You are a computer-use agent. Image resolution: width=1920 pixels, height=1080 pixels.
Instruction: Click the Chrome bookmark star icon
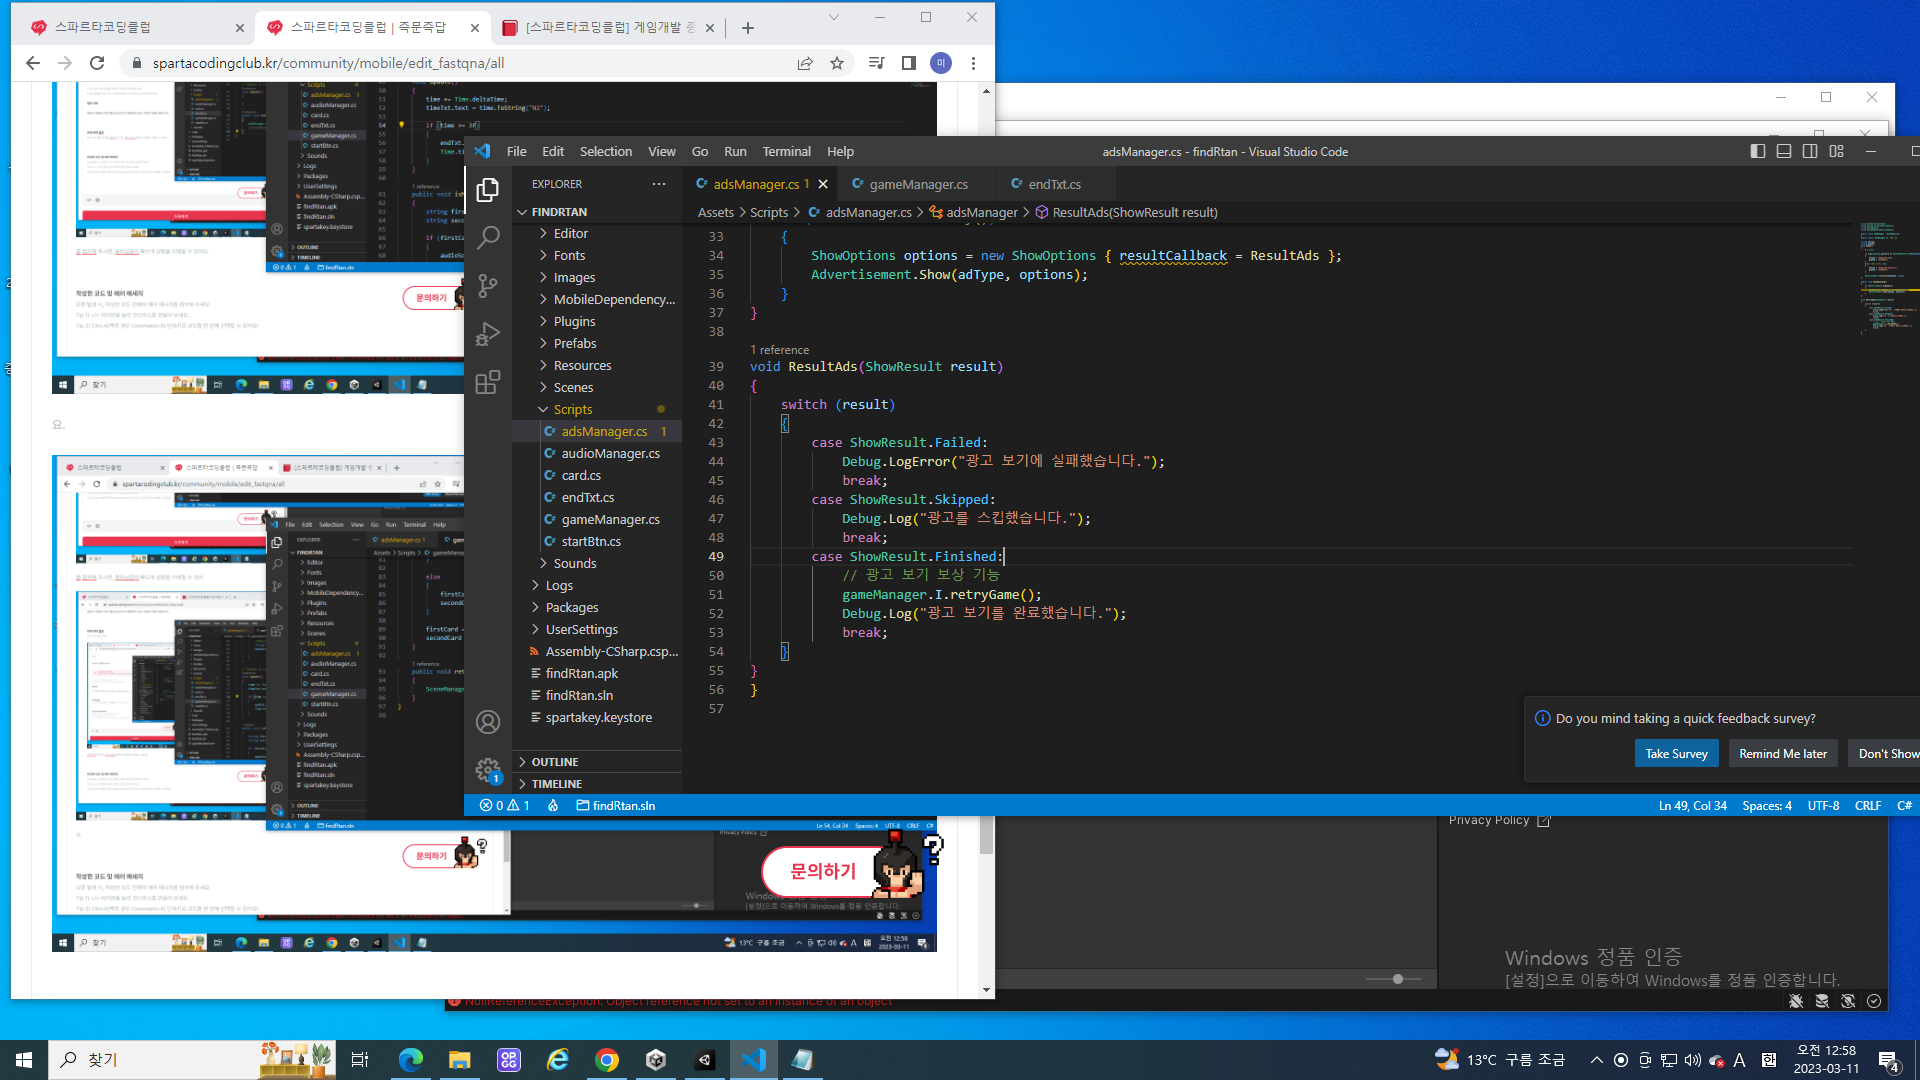point(837,63)
